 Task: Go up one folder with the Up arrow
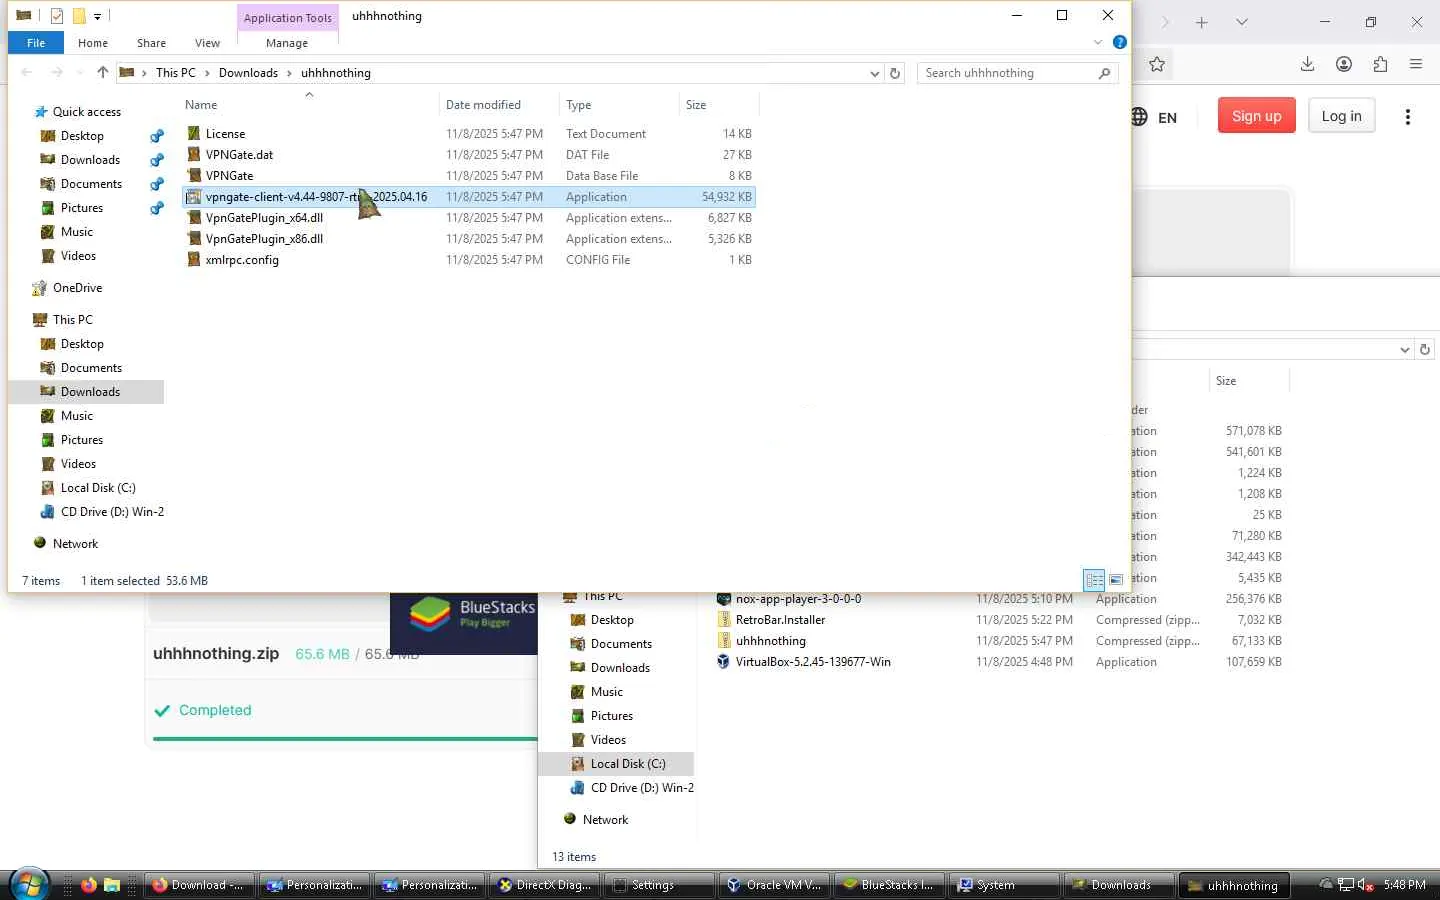click(102, 72)
